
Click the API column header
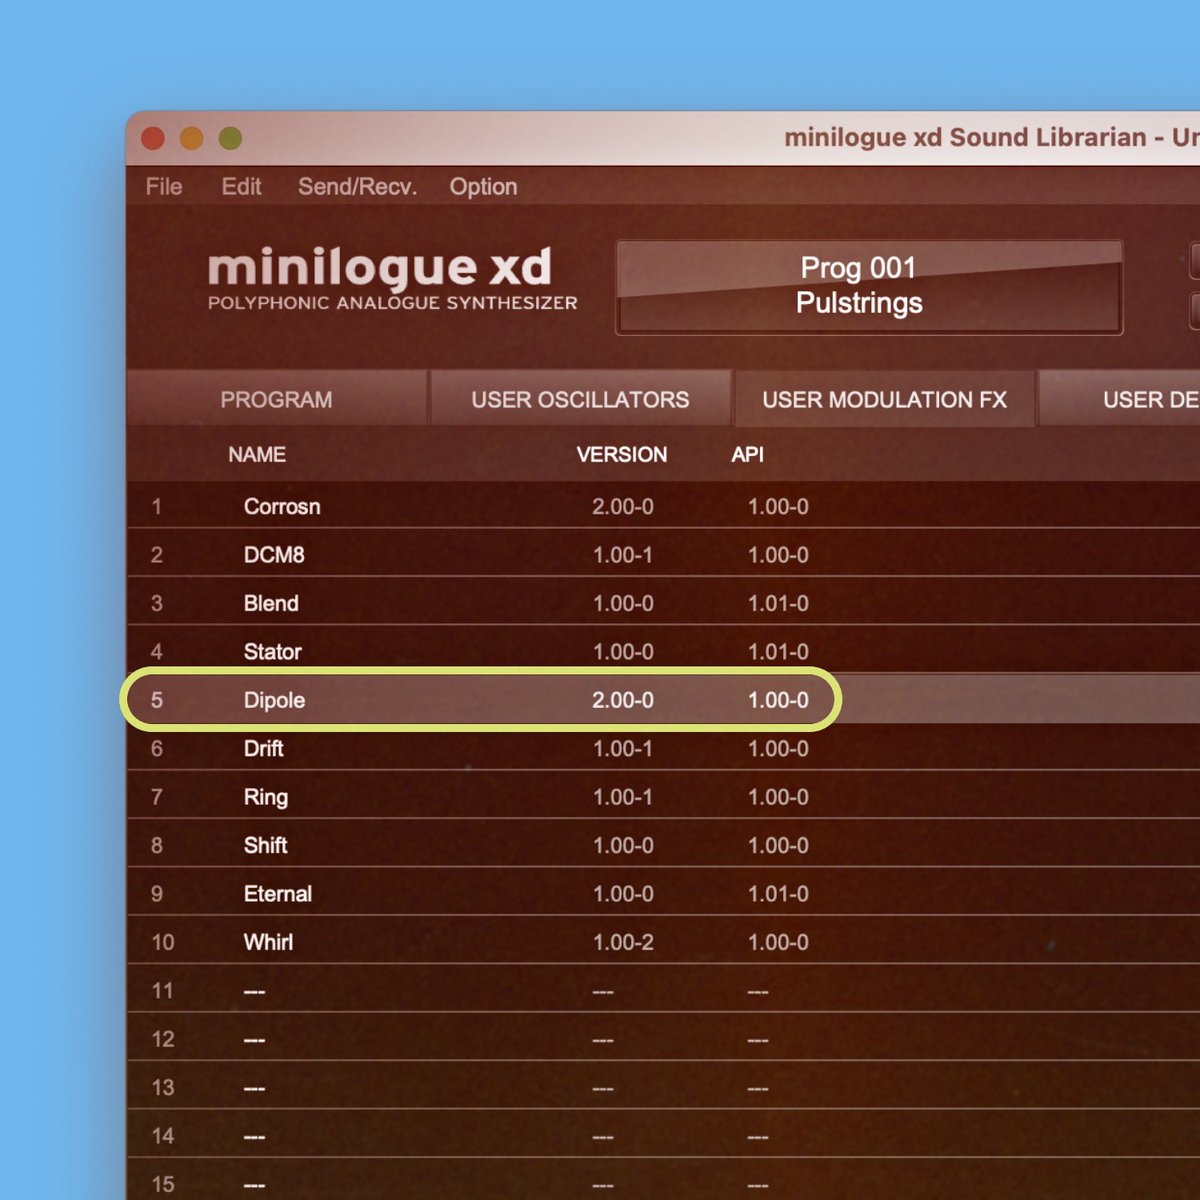747,454
